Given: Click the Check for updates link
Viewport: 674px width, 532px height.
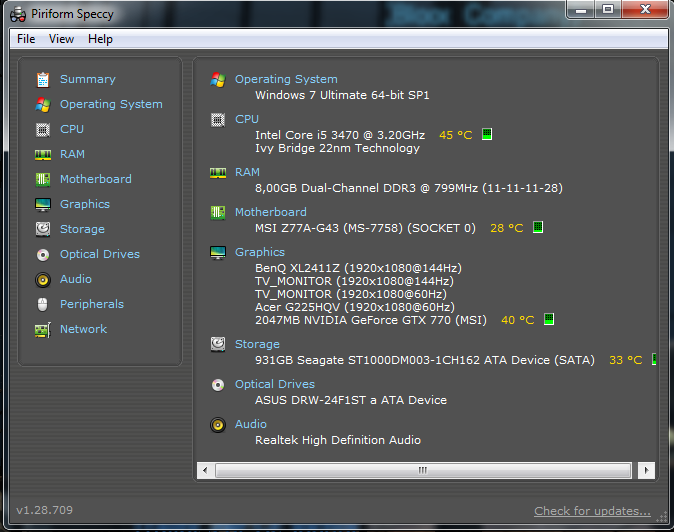Looking at the screenshot, I should pos(592,511).
